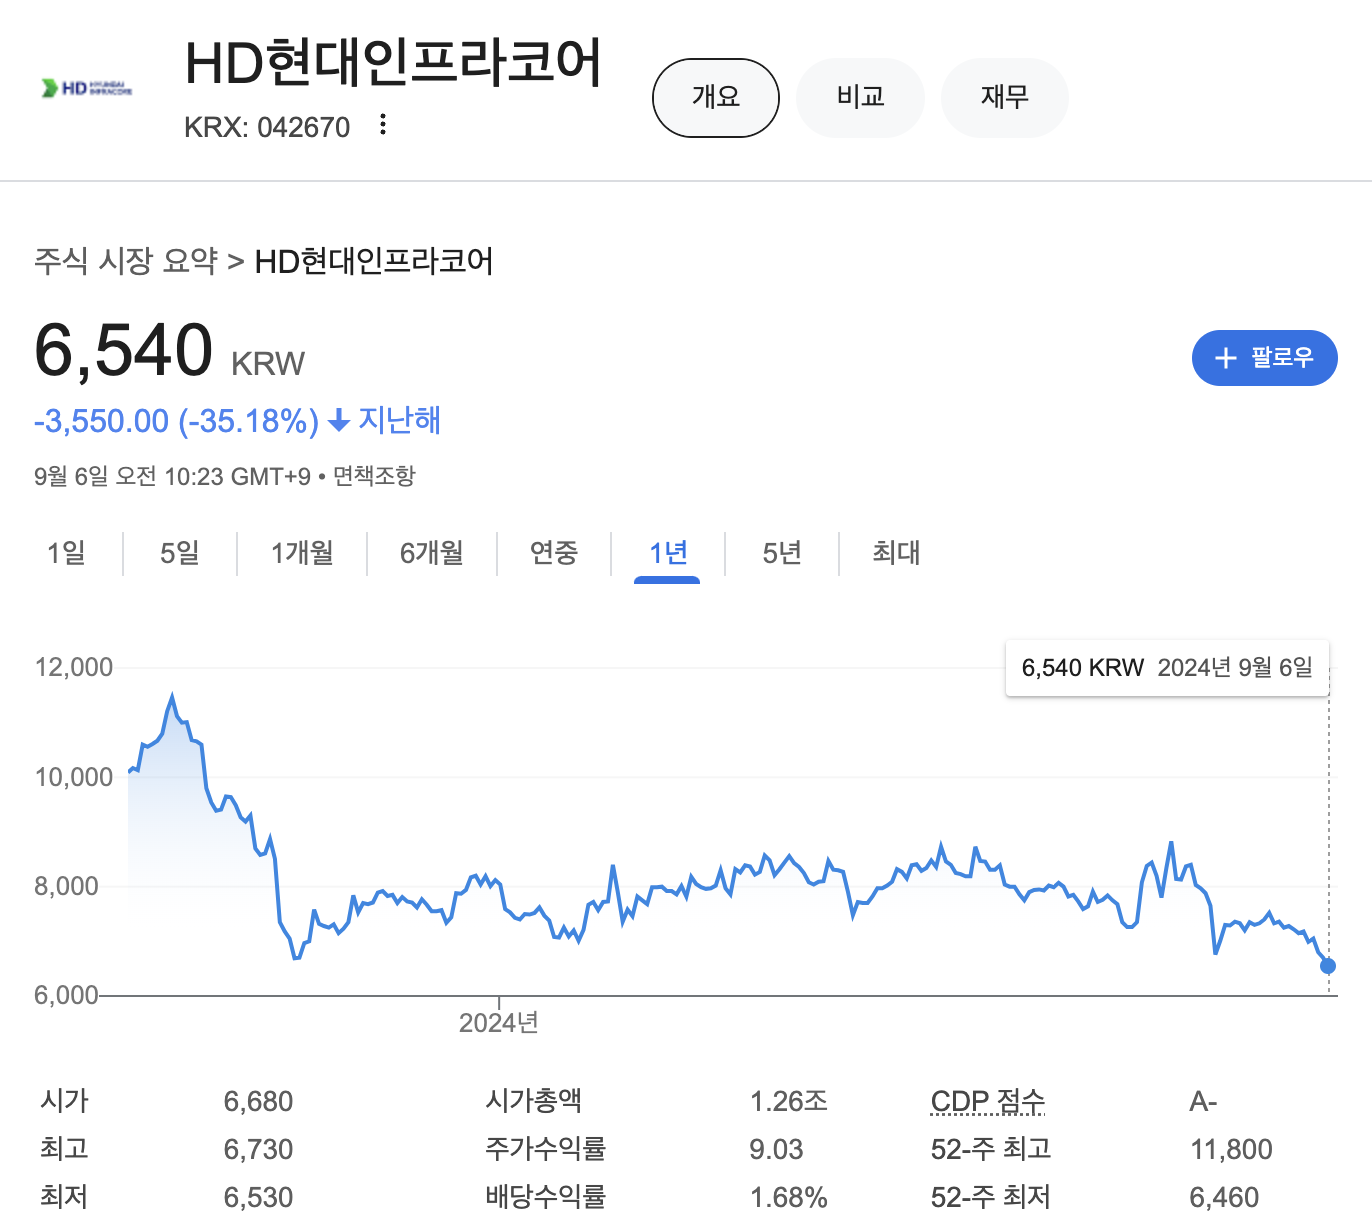Image resolution: width=1372 pixels, height=1232 pixels.
Task: Click the KRX: 042670 ticker text
Action: (267, 127)
